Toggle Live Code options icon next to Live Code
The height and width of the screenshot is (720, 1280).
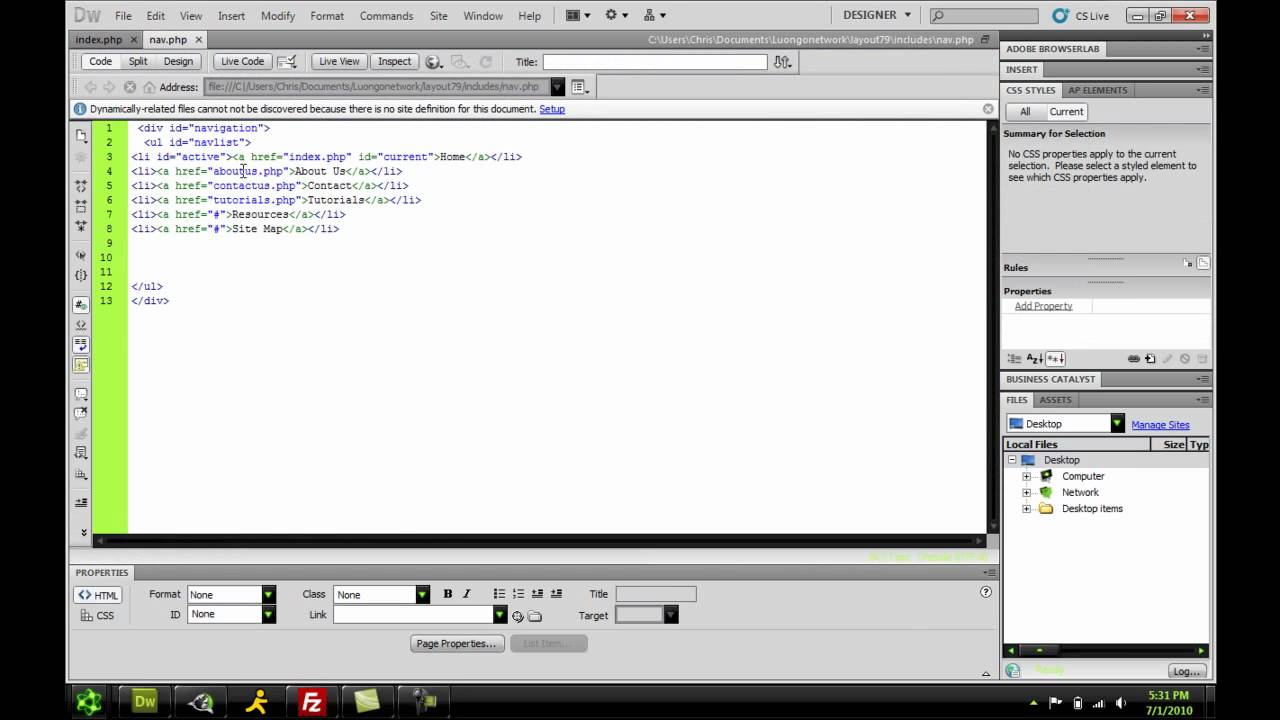[286, 62]
